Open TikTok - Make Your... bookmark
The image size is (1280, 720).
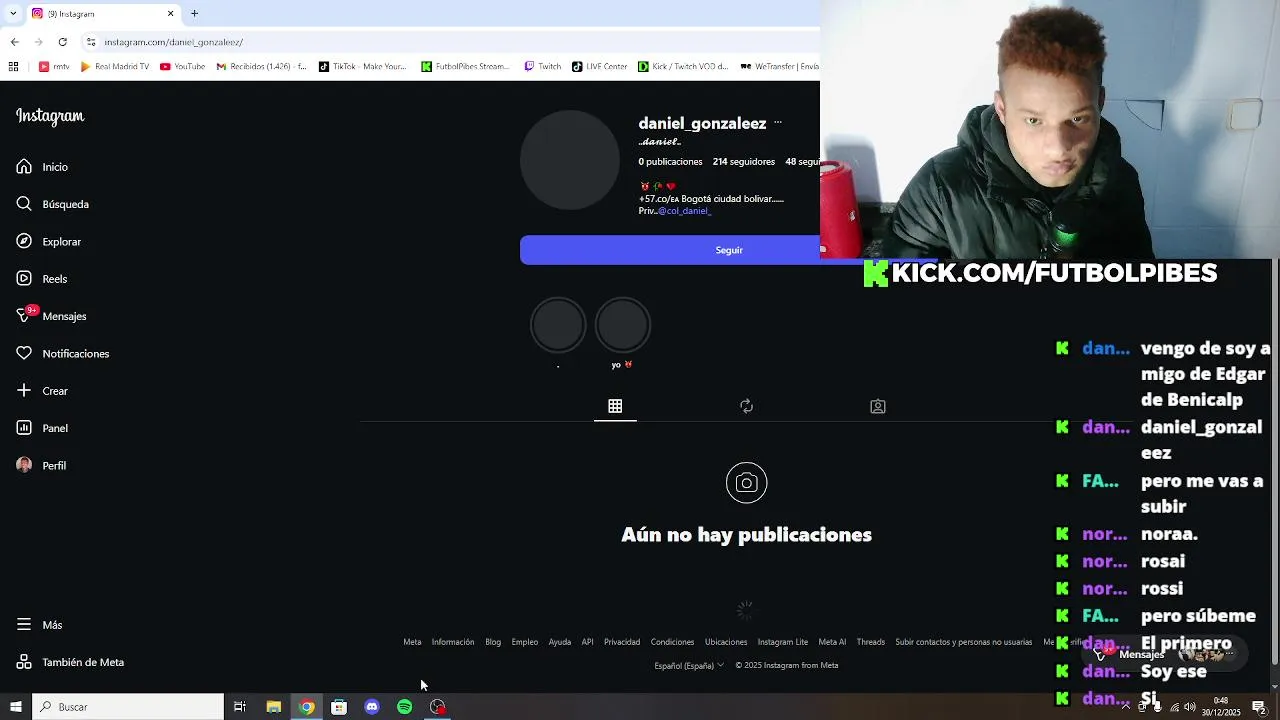pos(362,67)
